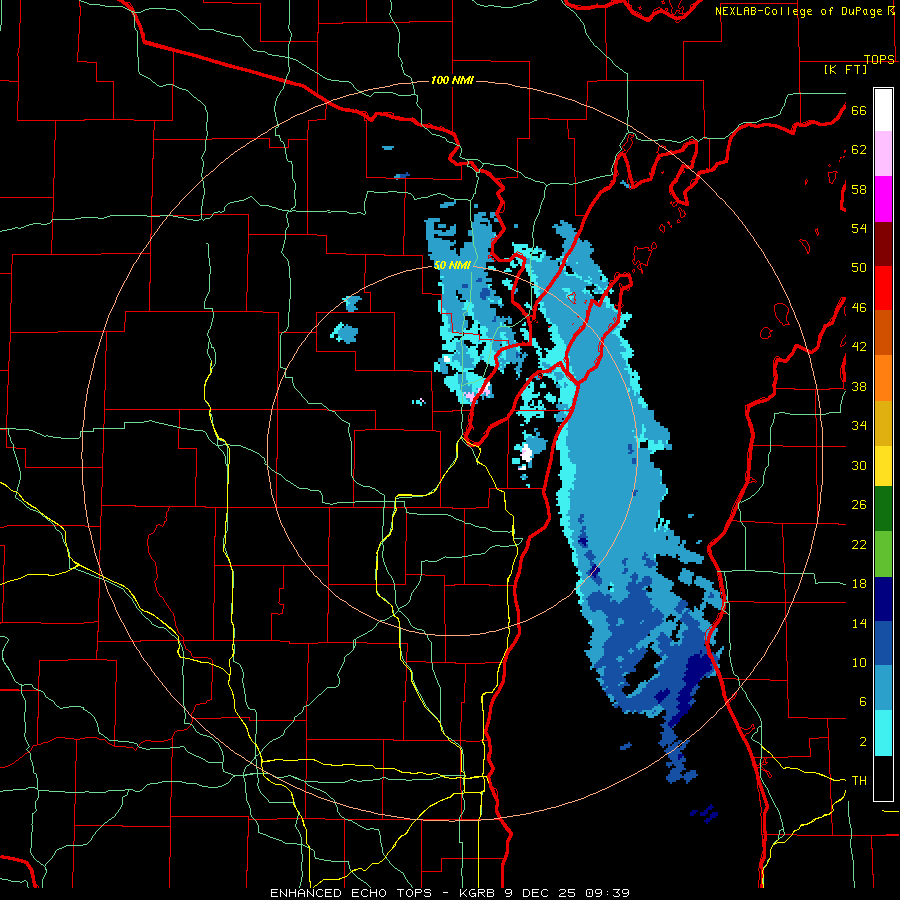Click the '66' legend value
The image size is (900, 900).
[859, 110]
